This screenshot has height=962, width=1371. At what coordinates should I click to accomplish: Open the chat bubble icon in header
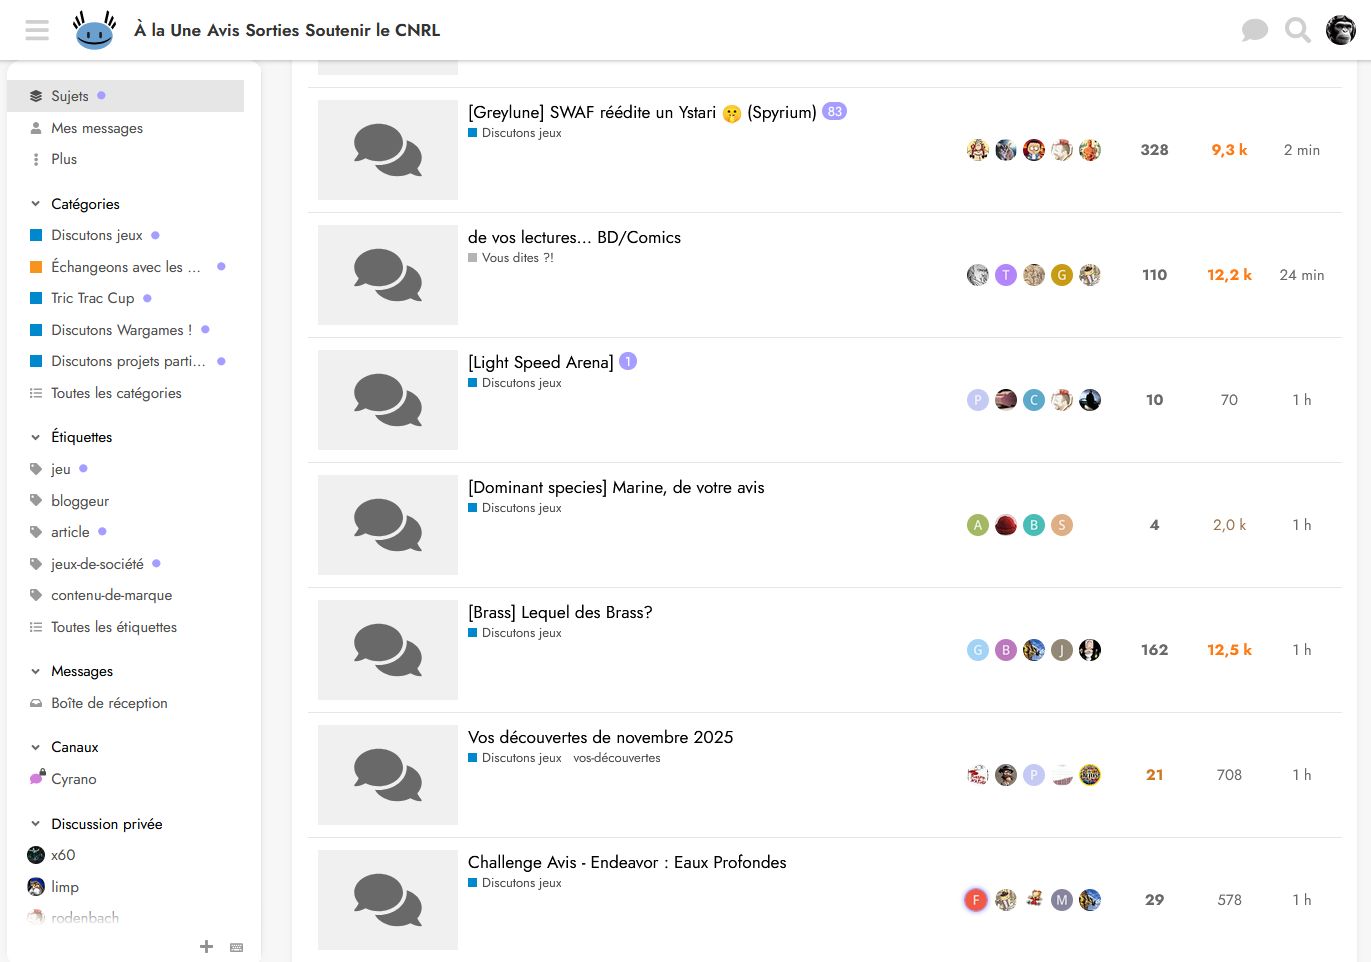pos(1254,30)
